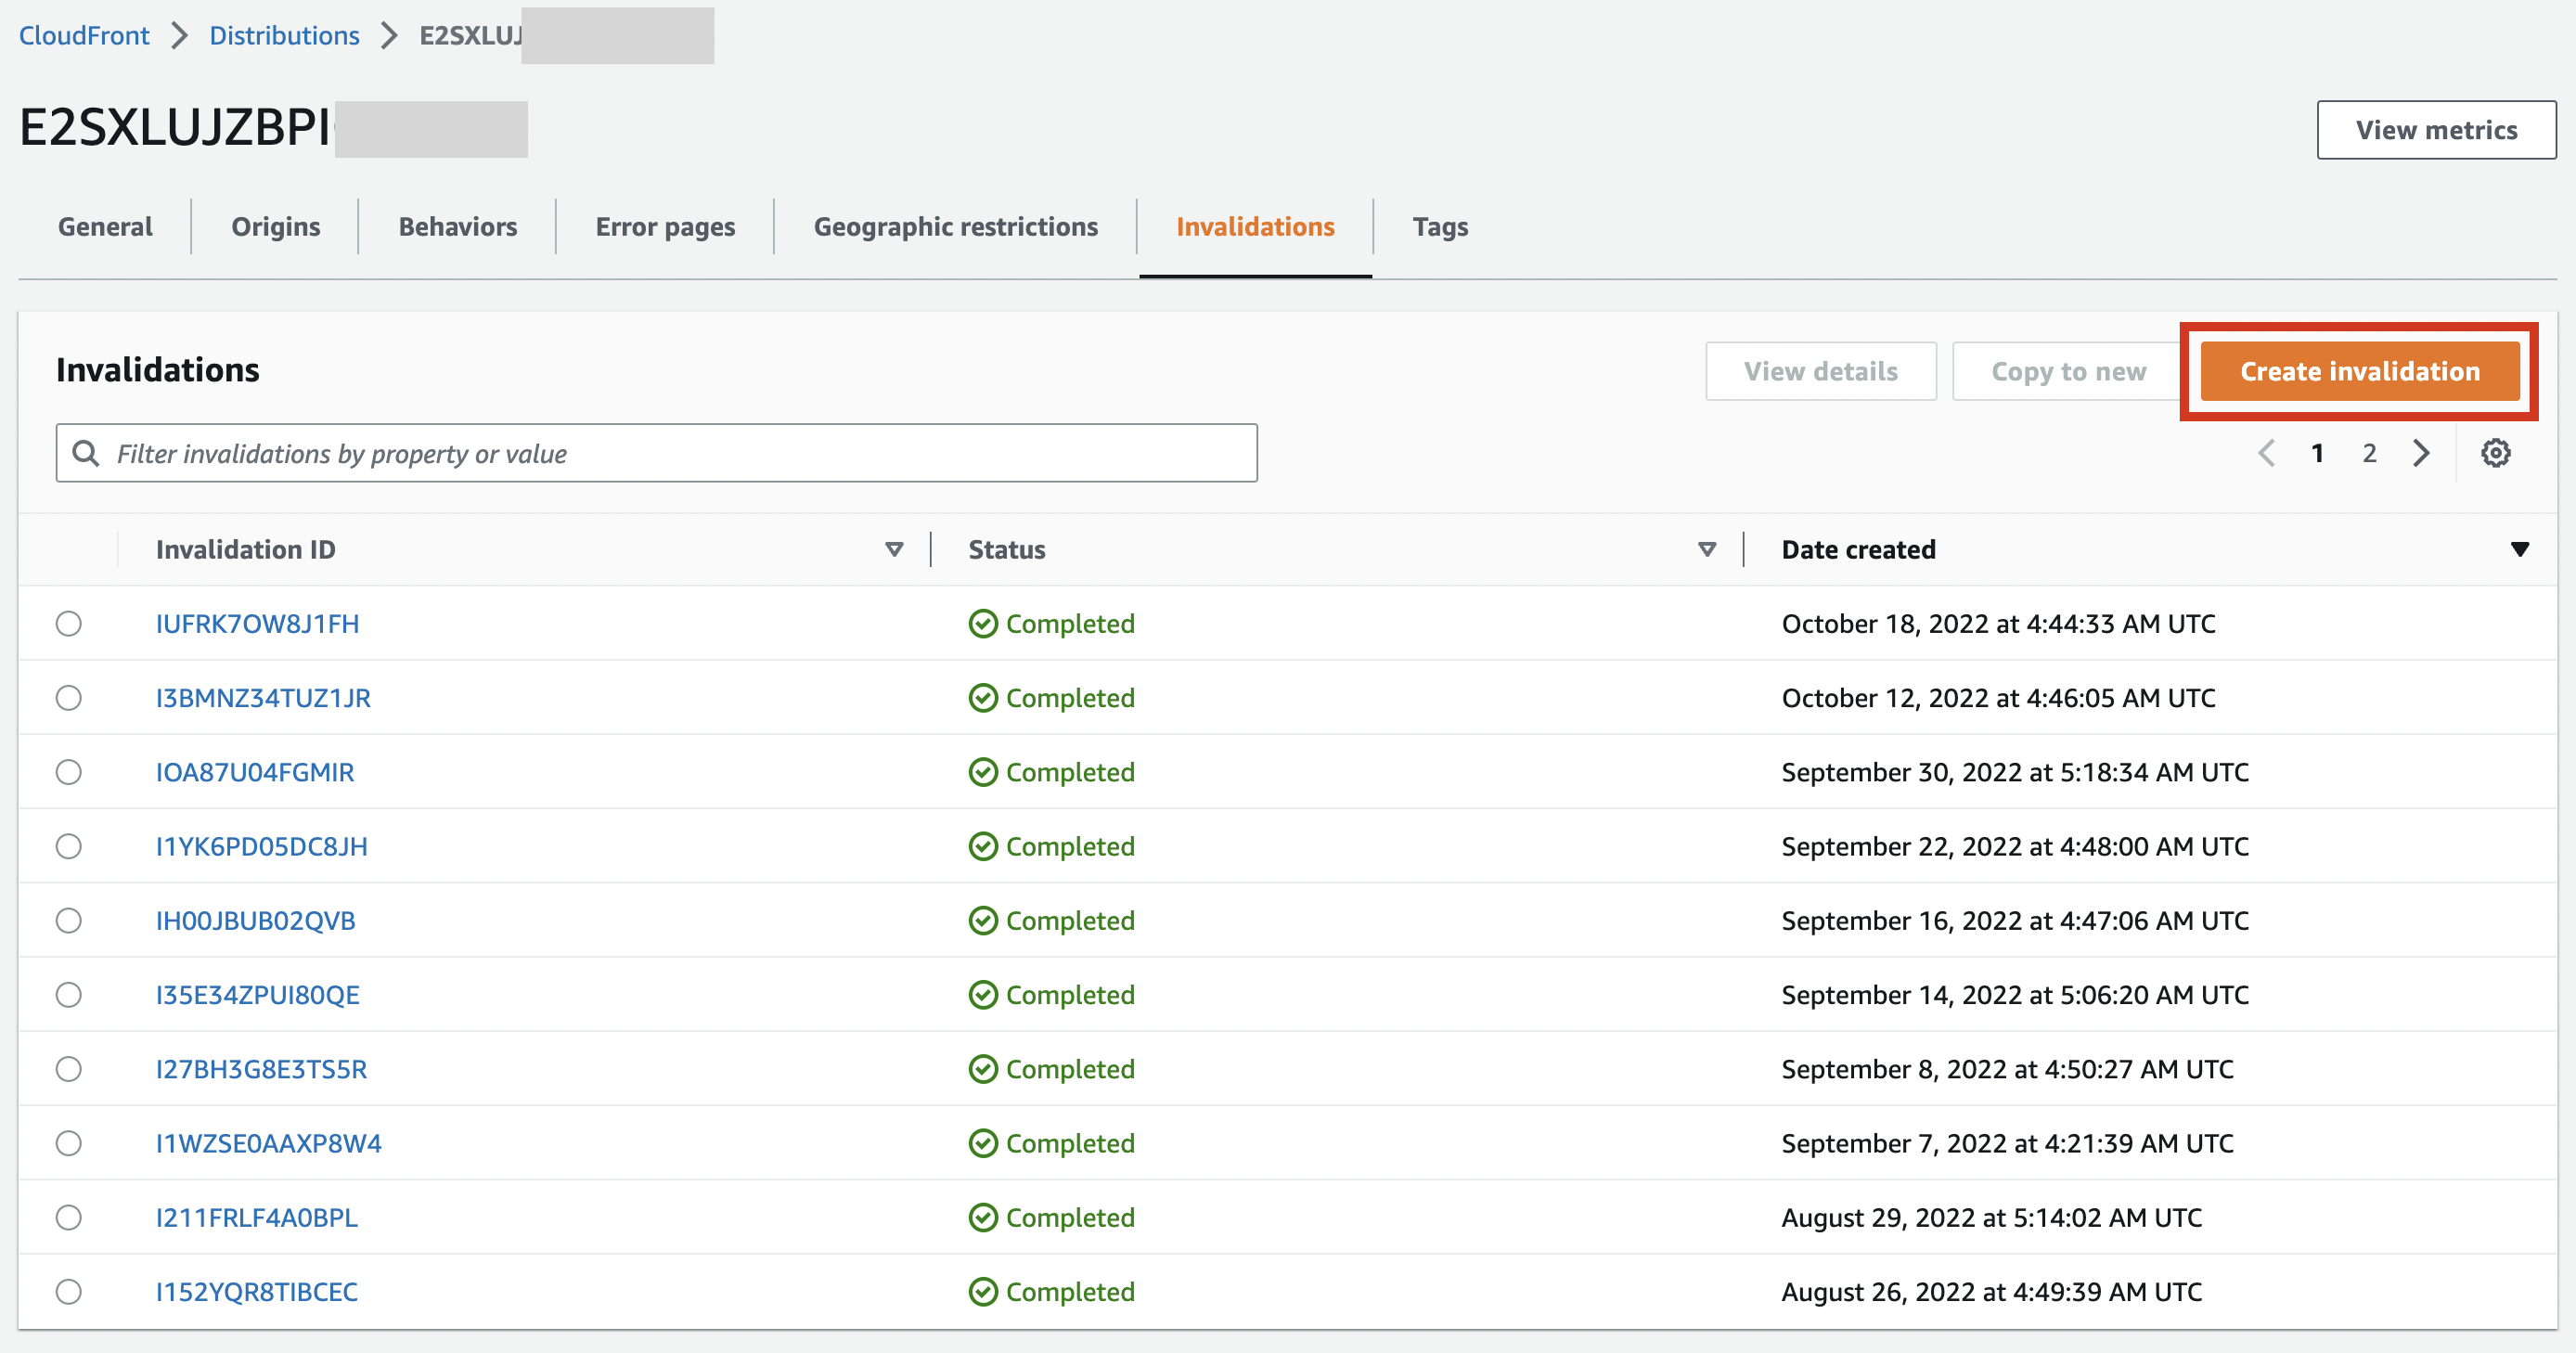Click breadcrumb chevron after Distributions

pyautogui.click(x=389, y=36)
